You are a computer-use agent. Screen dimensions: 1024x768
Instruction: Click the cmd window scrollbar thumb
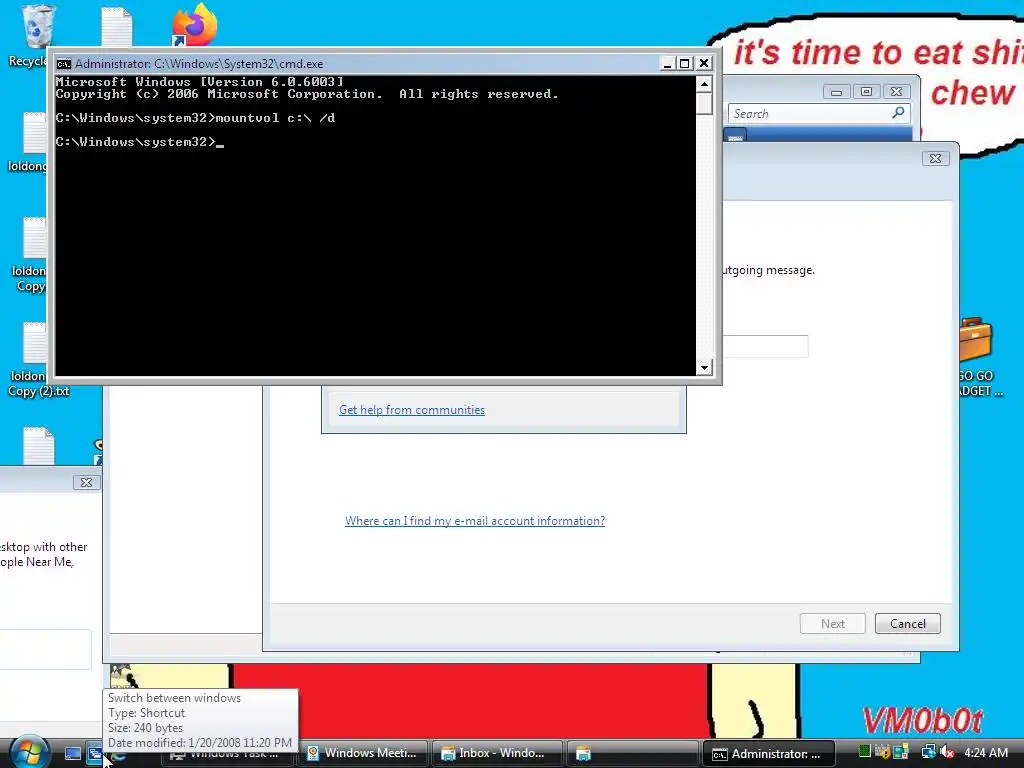click(x=704, y=103)
